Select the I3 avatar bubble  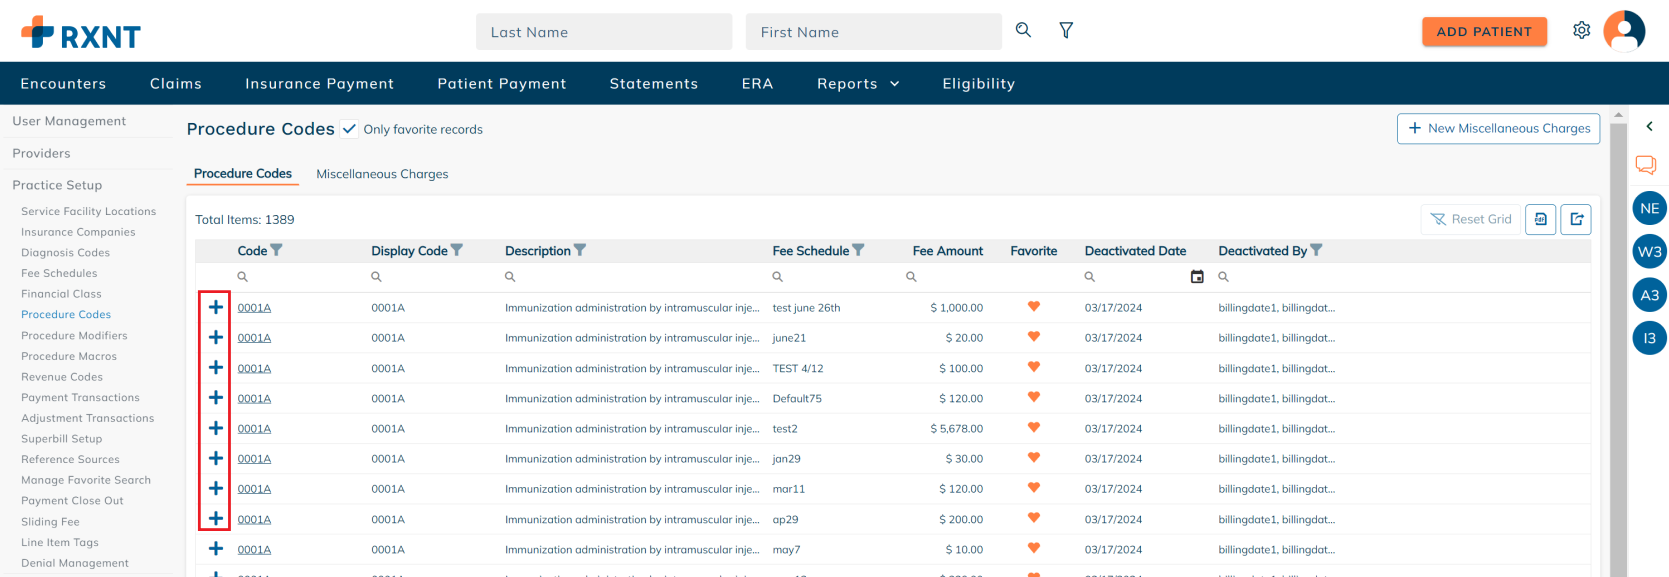coord(1650,338)
